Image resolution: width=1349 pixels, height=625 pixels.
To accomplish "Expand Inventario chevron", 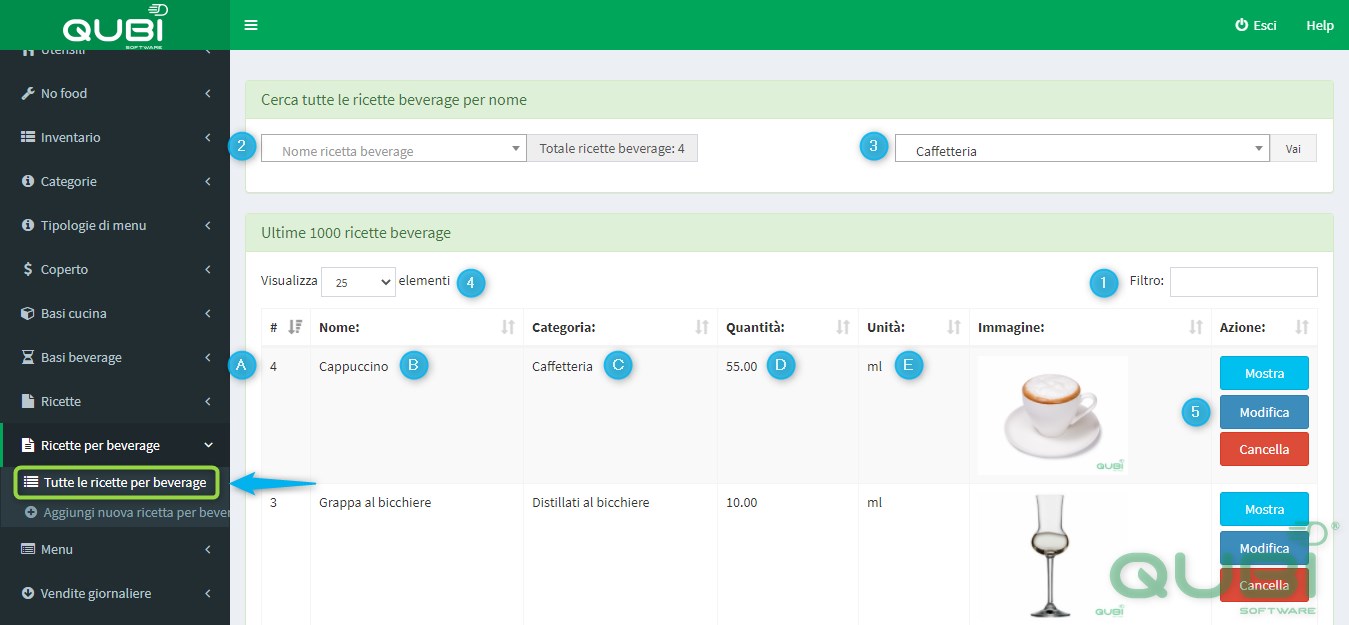I will coord(208,137).
